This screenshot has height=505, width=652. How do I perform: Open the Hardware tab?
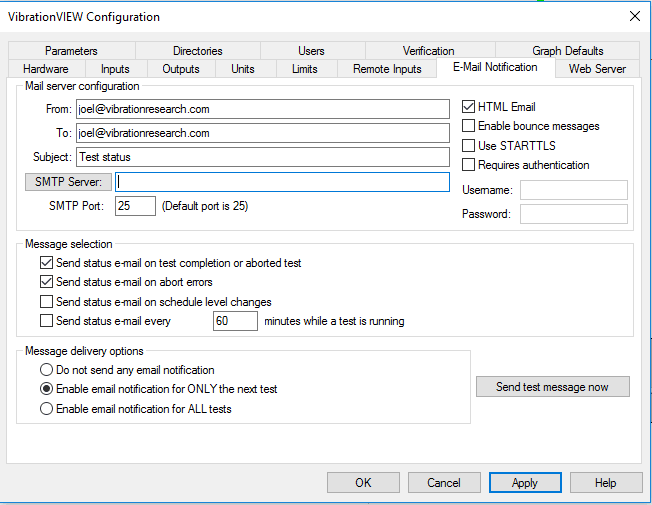46,69
